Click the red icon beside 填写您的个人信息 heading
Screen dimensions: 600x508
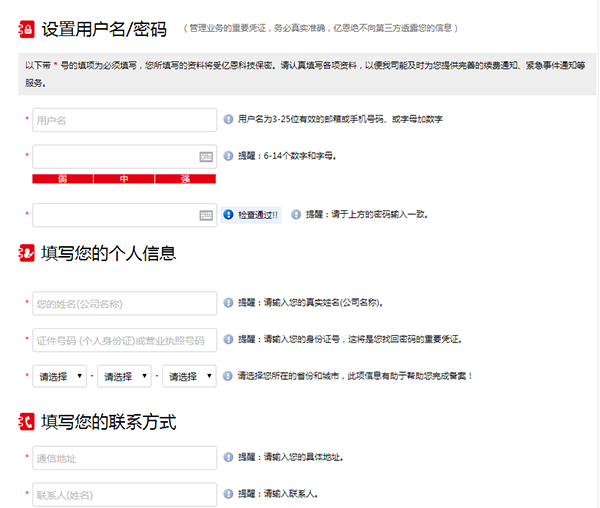pos(26,254)
